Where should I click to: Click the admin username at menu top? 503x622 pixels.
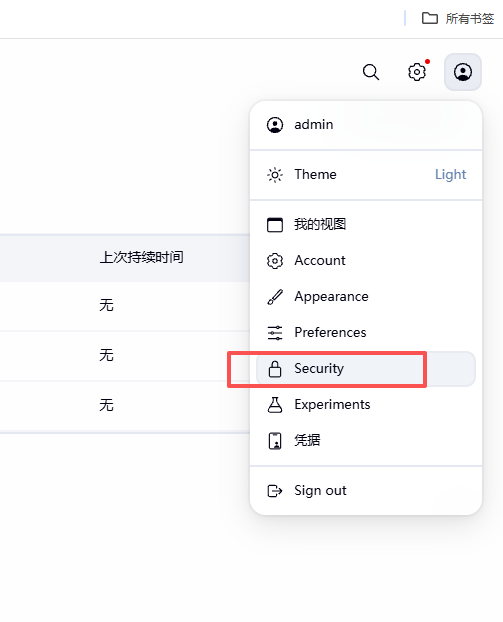(x=313, y=125)
